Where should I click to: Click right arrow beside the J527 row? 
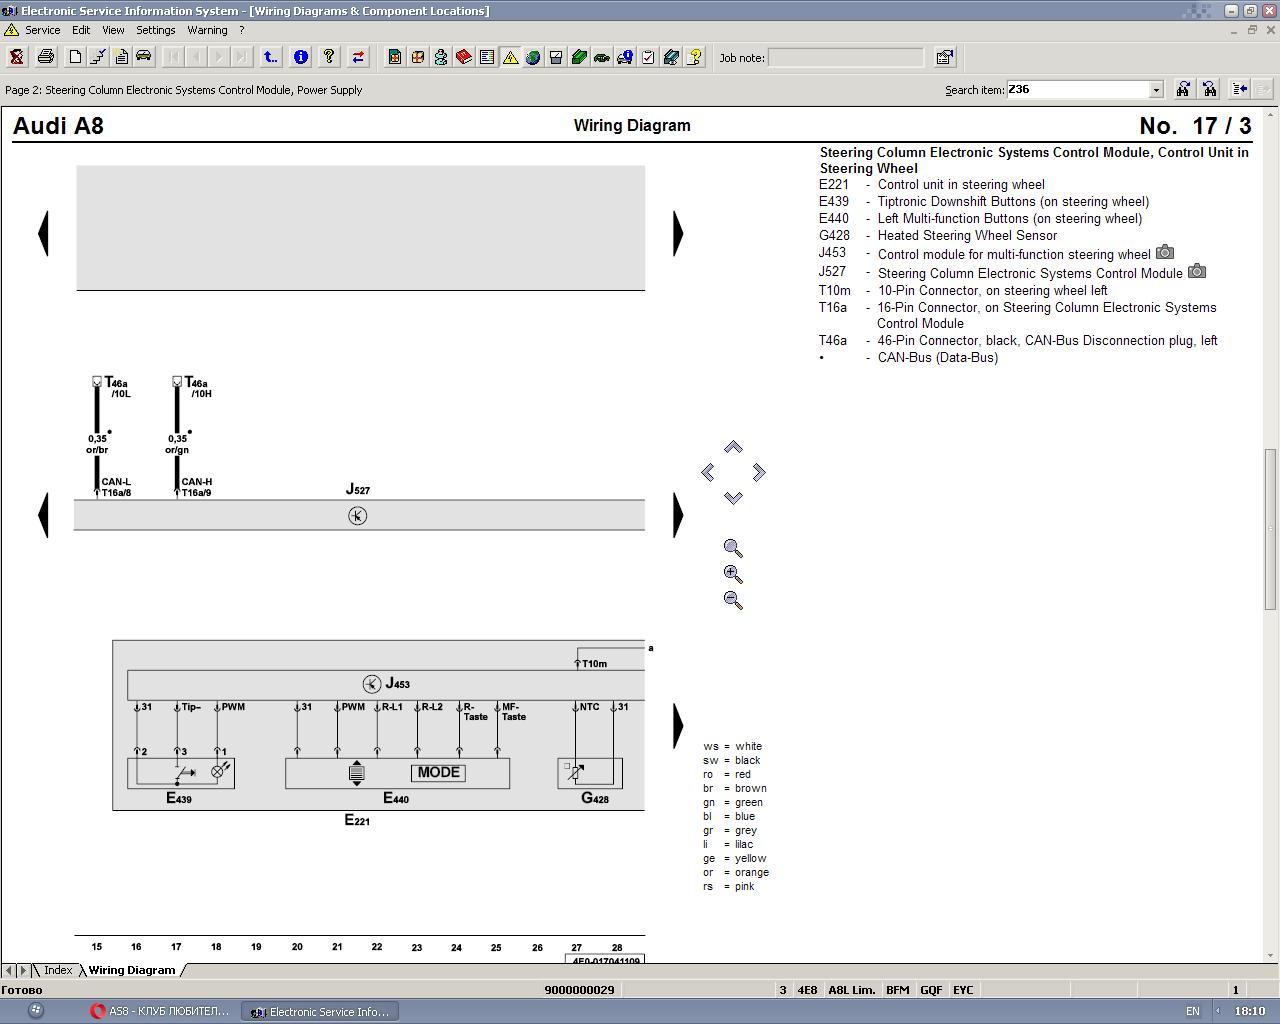click(x=678, y=515)
